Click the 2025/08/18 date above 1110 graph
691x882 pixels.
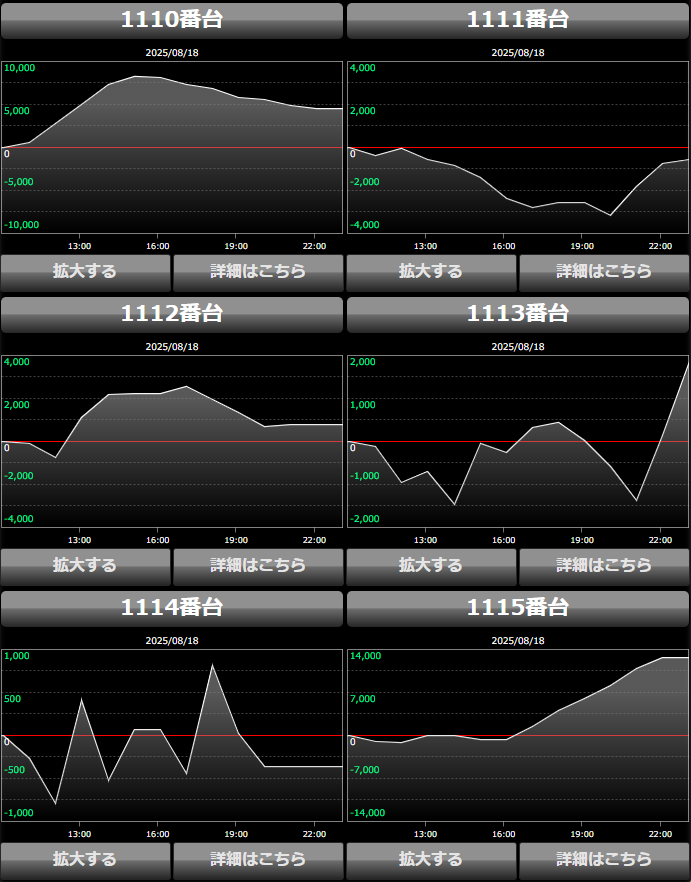tap(172, 53)
